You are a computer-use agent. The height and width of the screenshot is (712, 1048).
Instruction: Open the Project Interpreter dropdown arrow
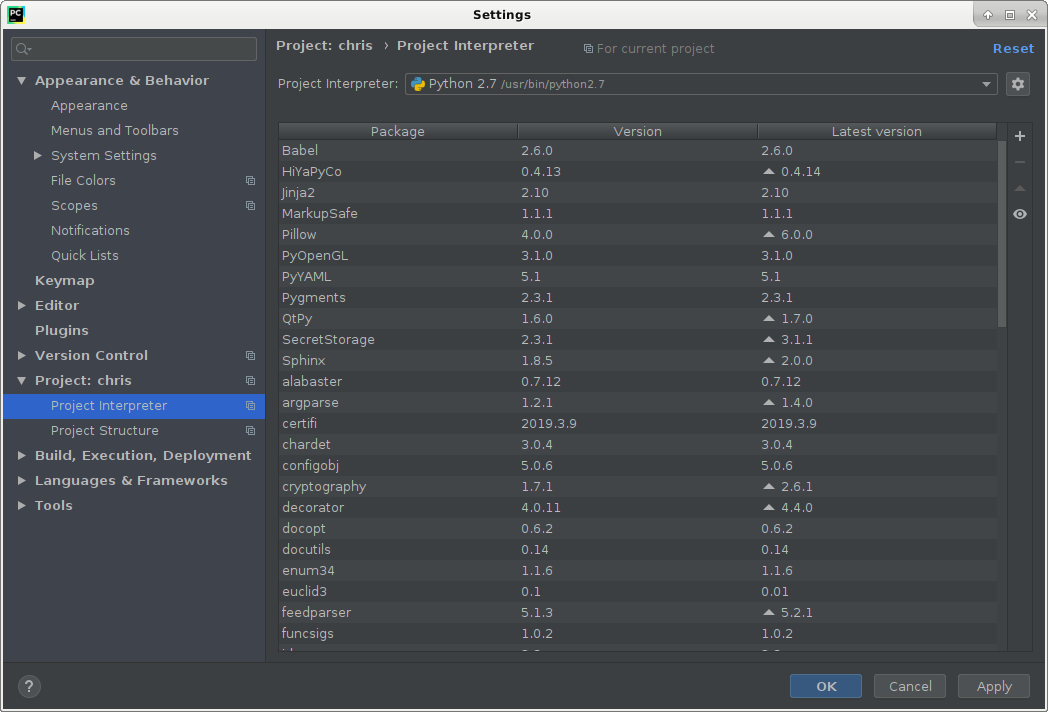[986, 84]
